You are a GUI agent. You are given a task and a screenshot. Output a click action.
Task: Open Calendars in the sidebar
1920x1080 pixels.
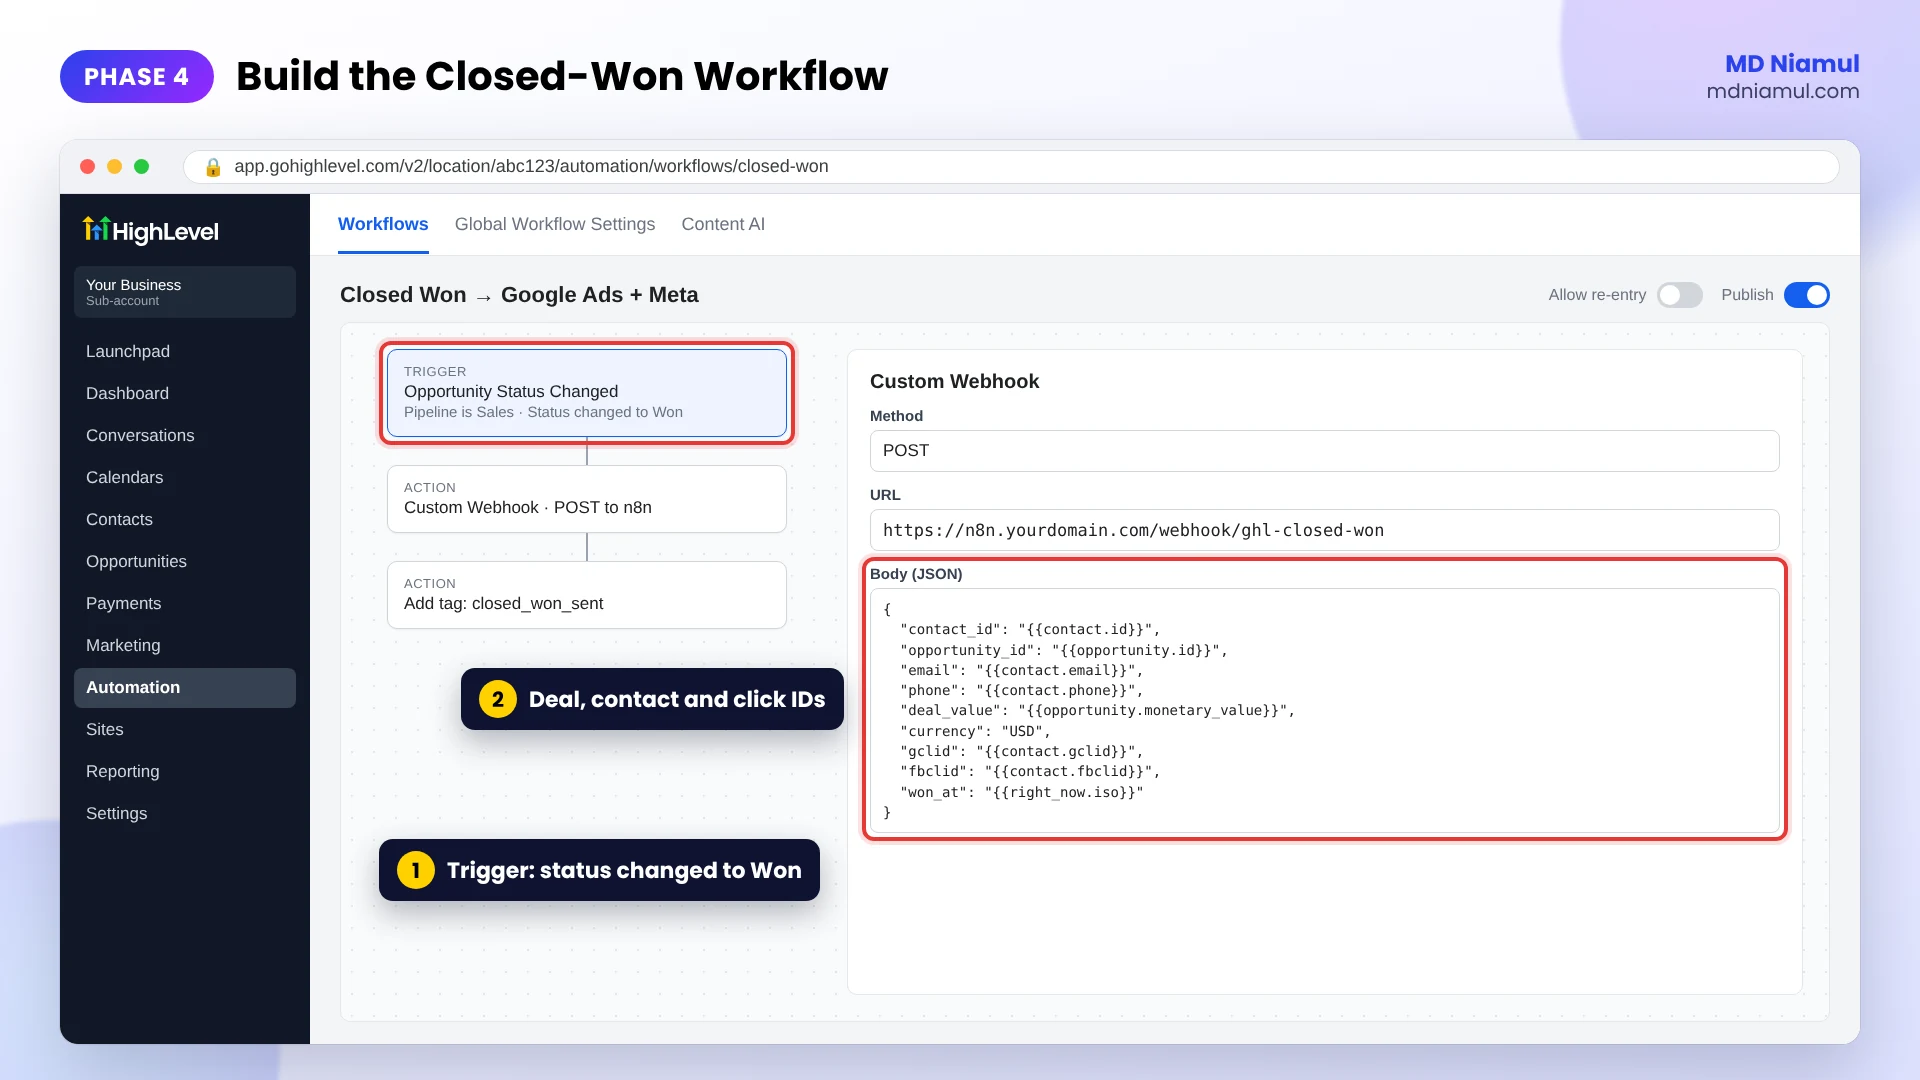[185, 477]
